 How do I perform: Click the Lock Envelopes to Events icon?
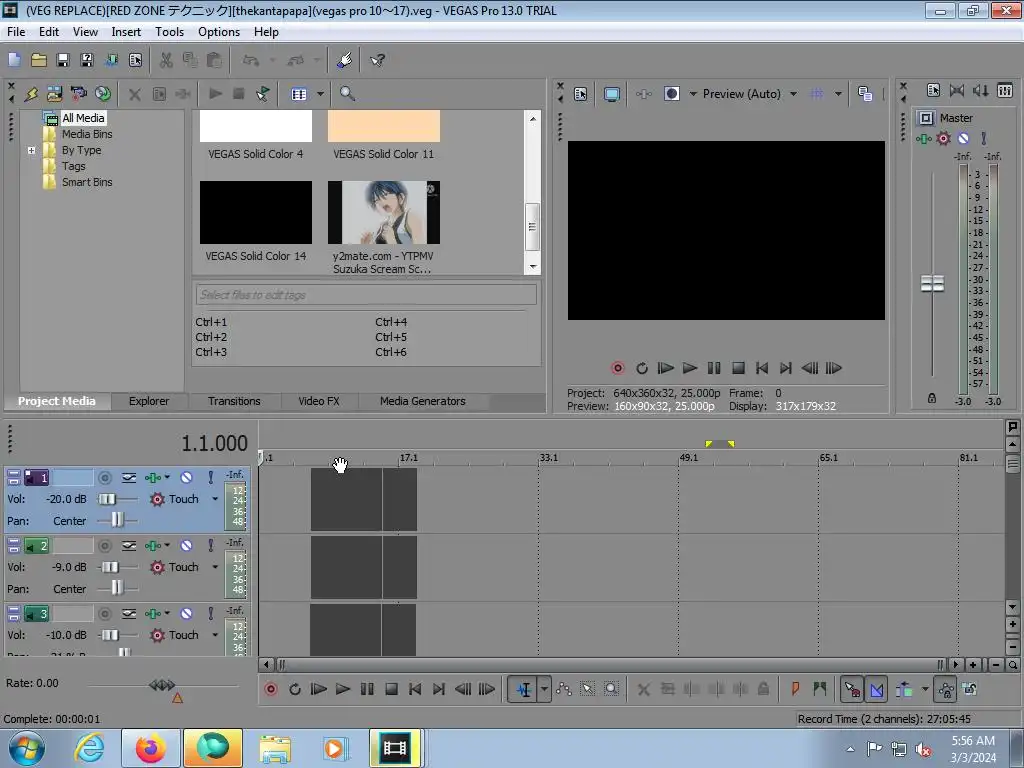(946, 690)
